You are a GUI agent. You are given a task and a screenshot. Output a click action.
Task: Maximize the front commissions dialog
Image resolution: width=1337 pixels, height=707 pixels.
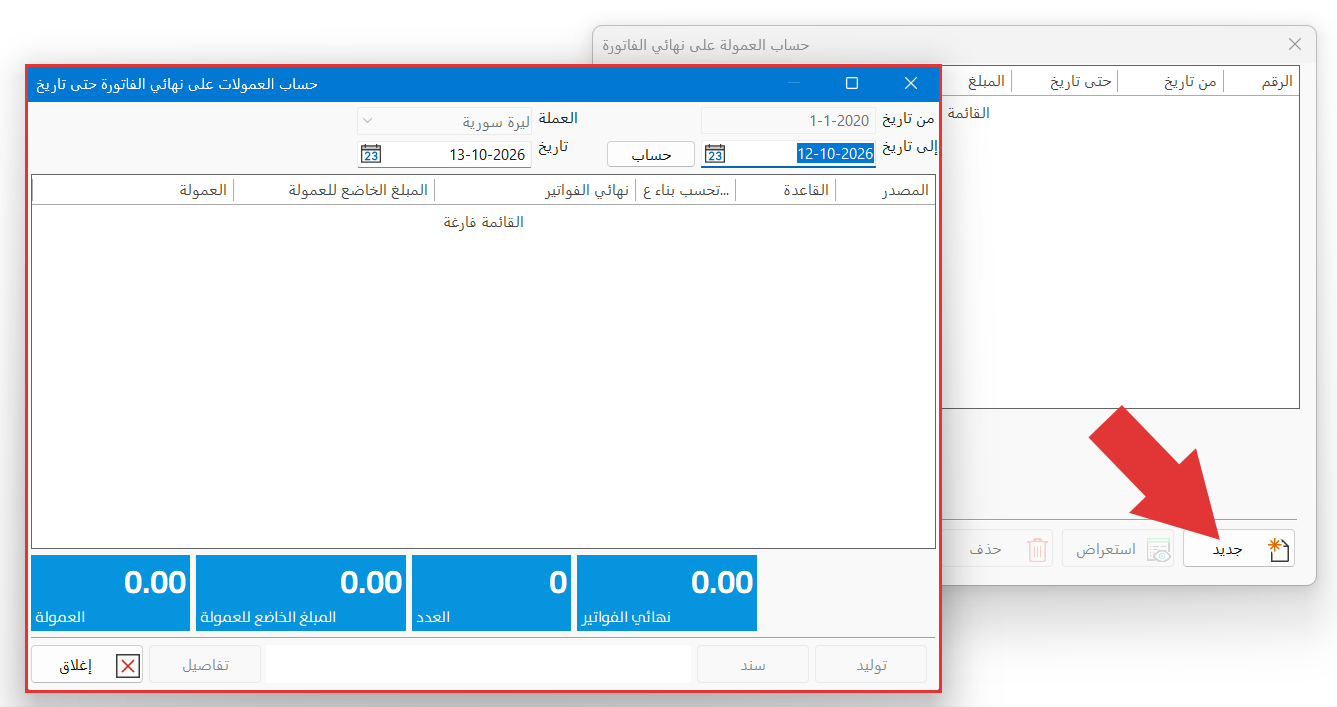click(x=852, y=84)
